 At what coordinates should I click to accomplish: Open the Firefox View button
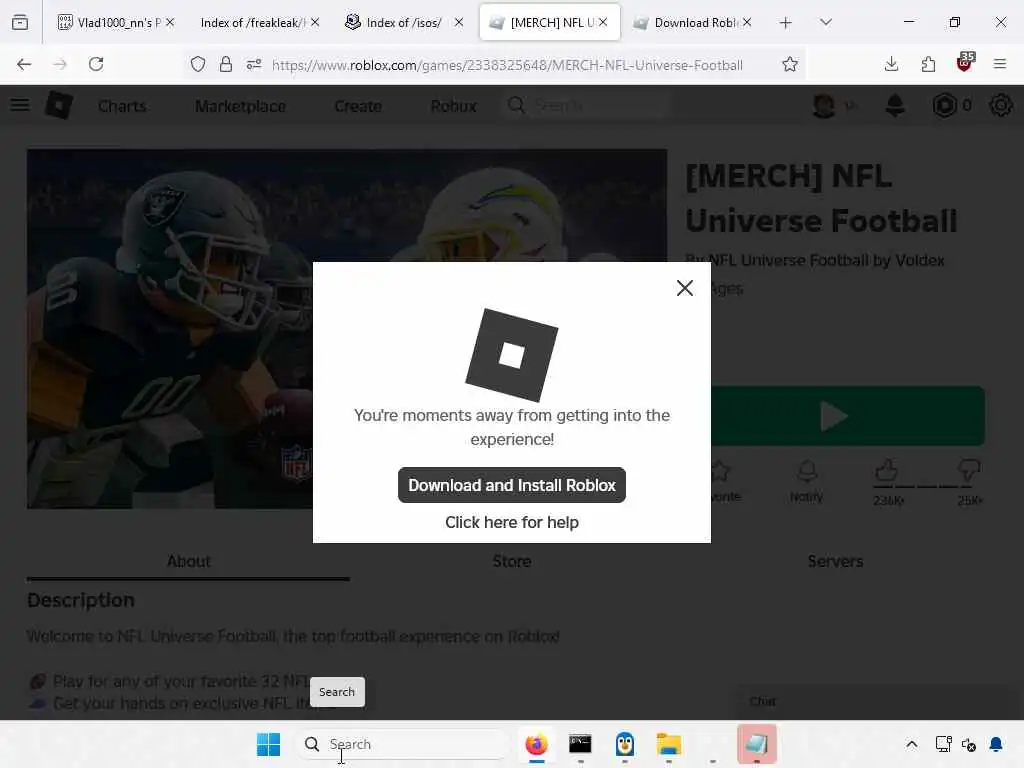pos(20,23)
